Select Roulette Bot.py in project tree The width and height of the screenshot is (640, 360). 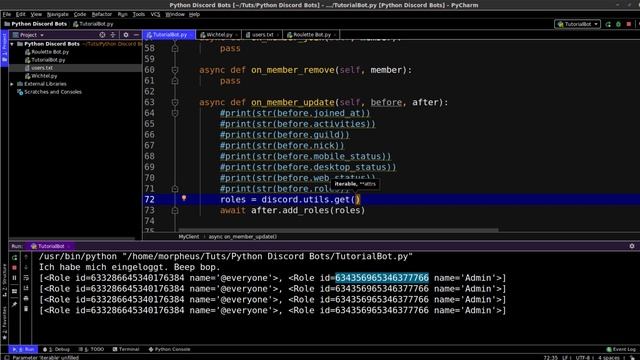[50, 52]
